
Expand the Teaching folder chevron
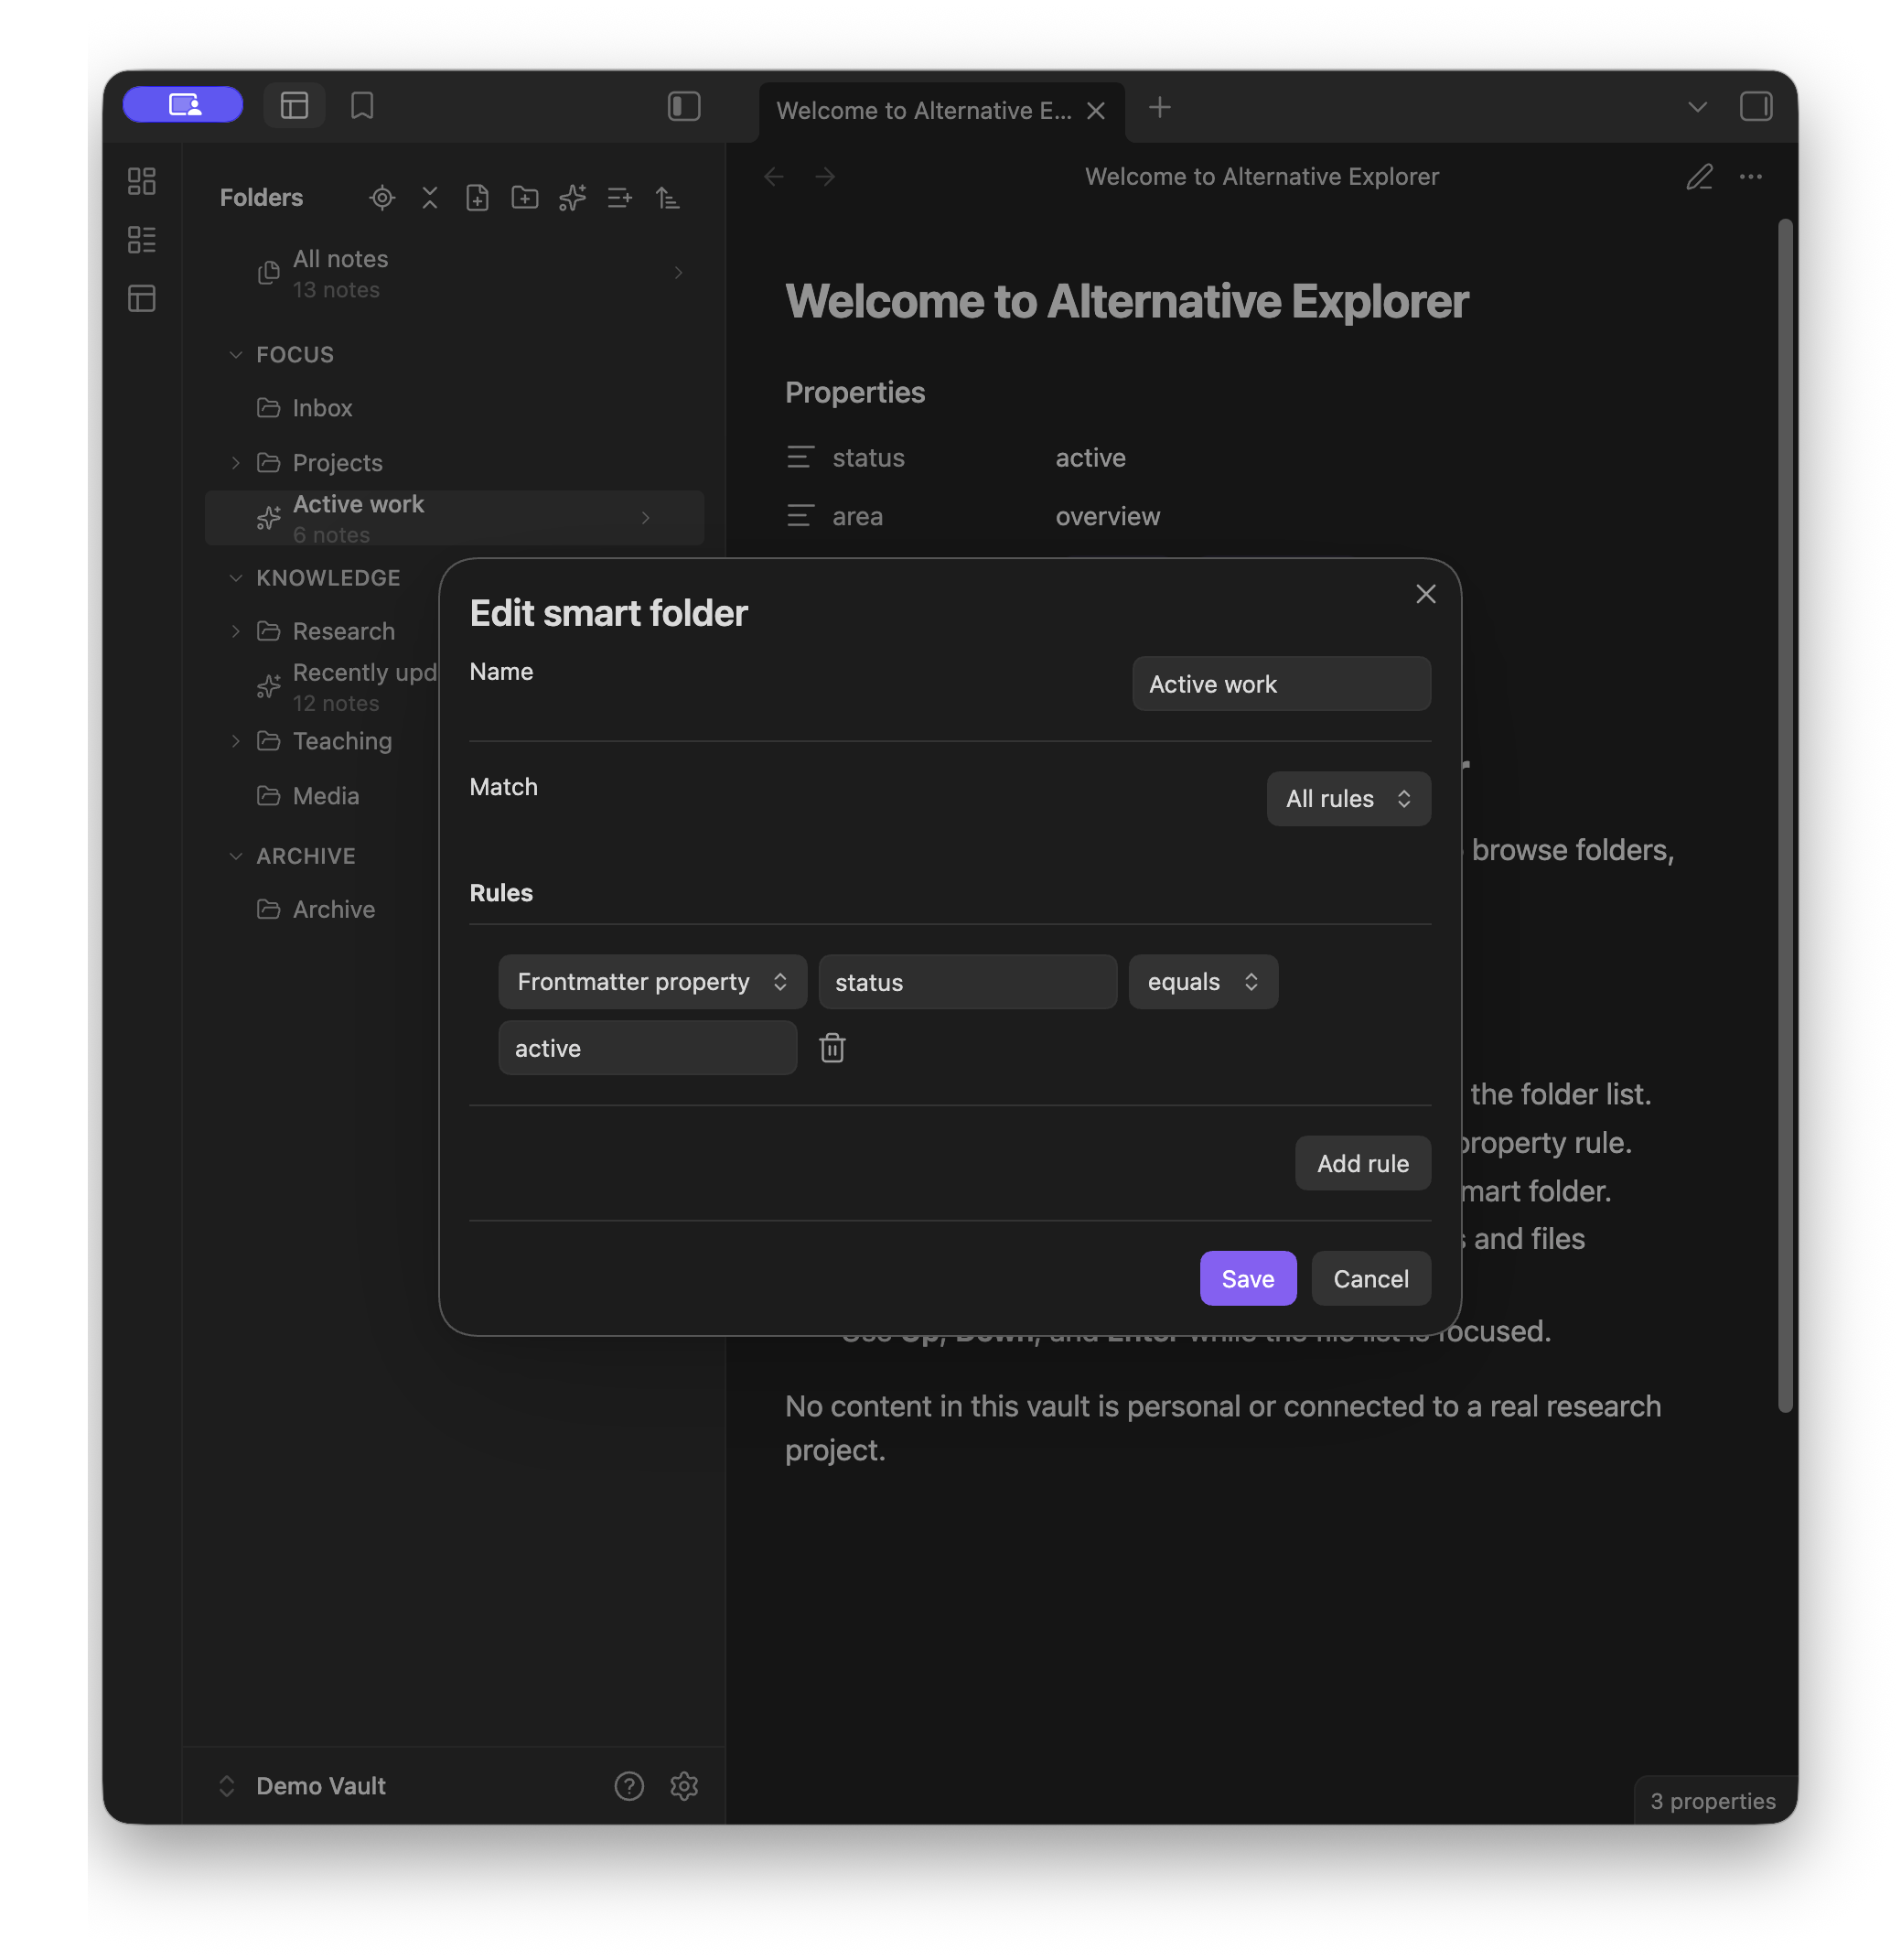pos(235,741)
